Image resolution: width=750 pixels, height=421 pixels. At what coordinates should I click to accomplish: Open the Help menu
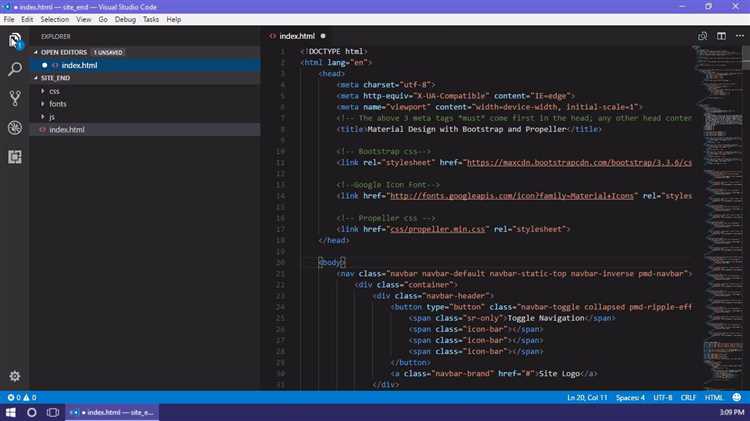[x=174, y=20]
